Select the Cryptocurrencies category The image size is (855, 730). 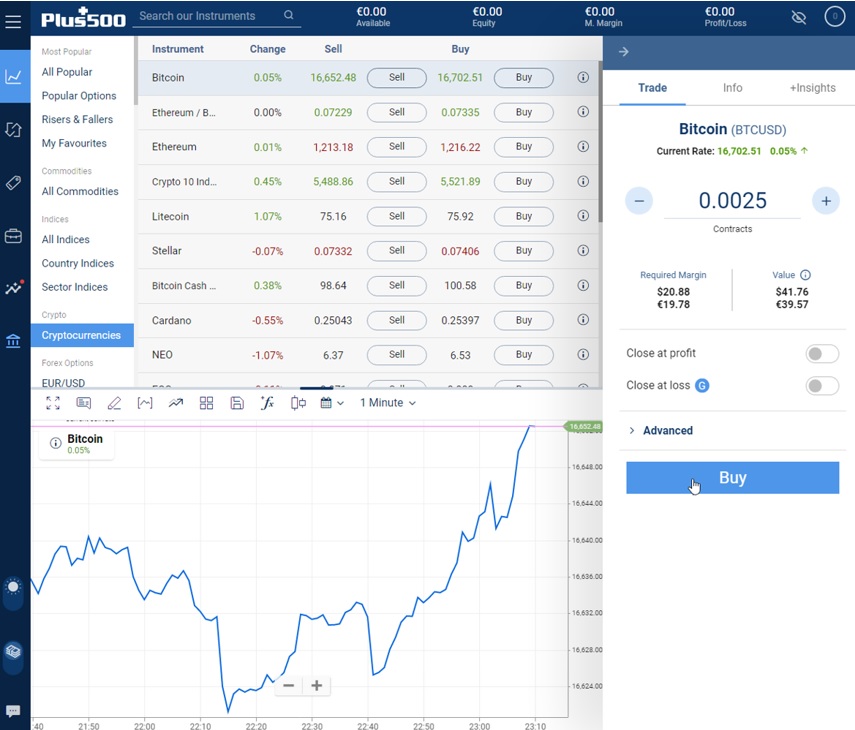click(82, 335)
